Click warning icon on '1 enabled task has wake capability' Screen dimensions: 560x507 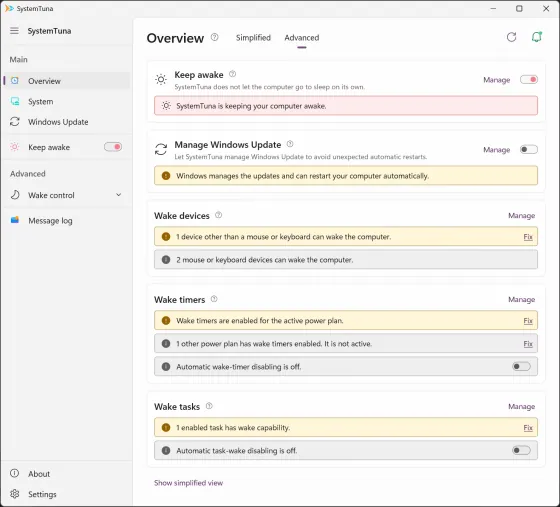coord(166,427)
